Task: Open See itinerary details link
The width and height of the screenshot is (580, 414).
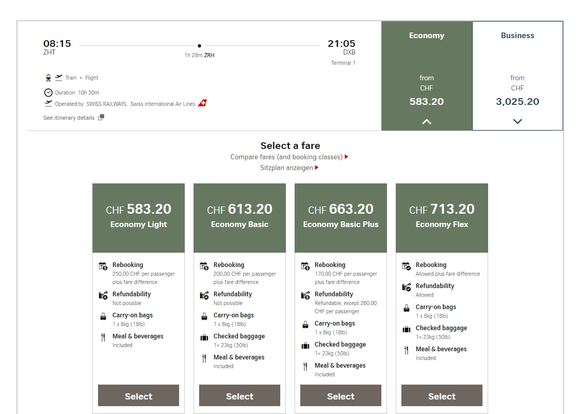Action: click(x=69, y=118)
